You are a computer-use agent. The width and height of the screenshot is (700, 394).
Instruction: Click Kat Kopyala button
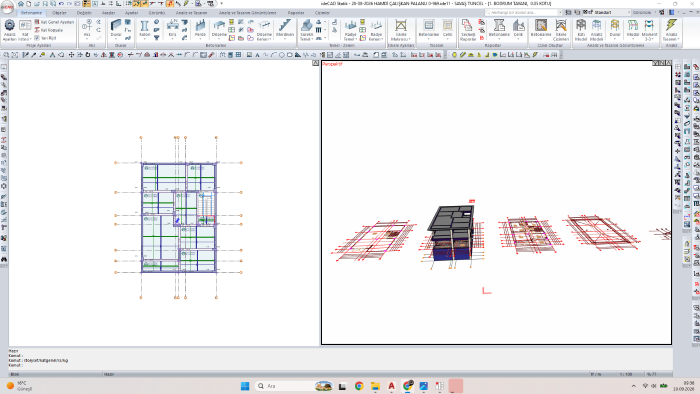49,30
